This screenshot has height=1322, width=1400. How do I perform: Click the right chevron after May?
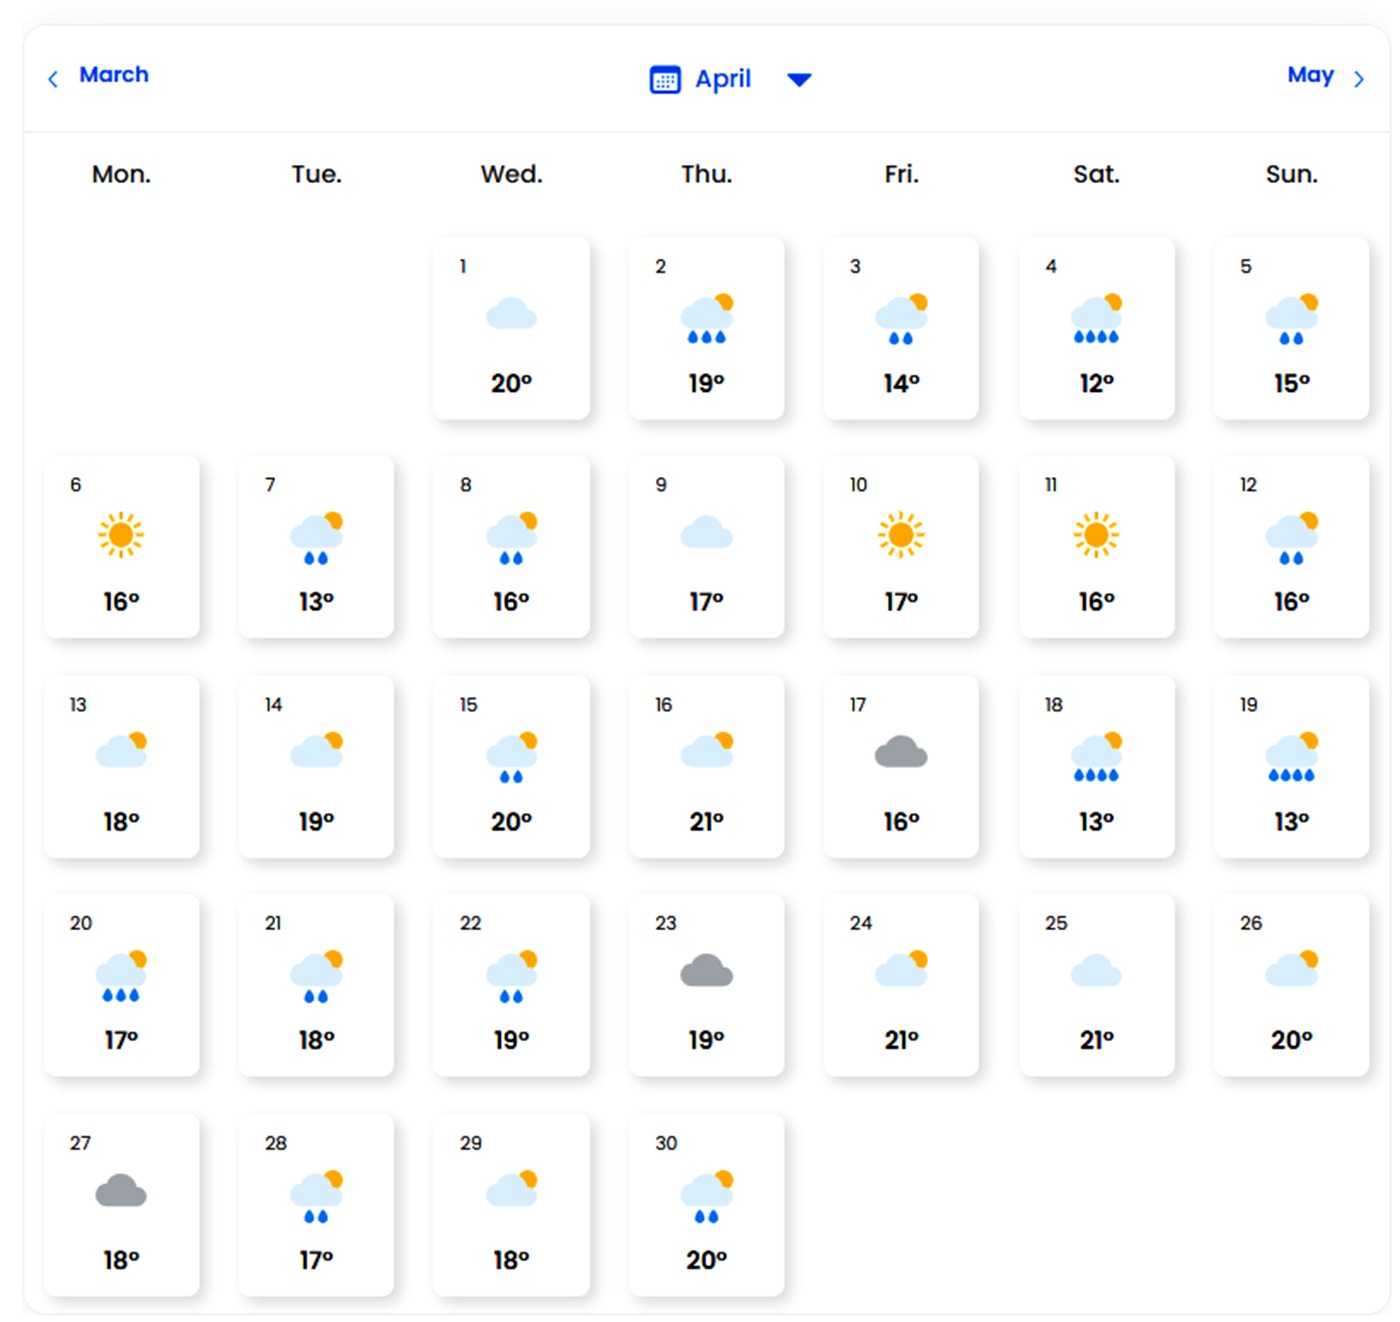tap(1358, 79)
